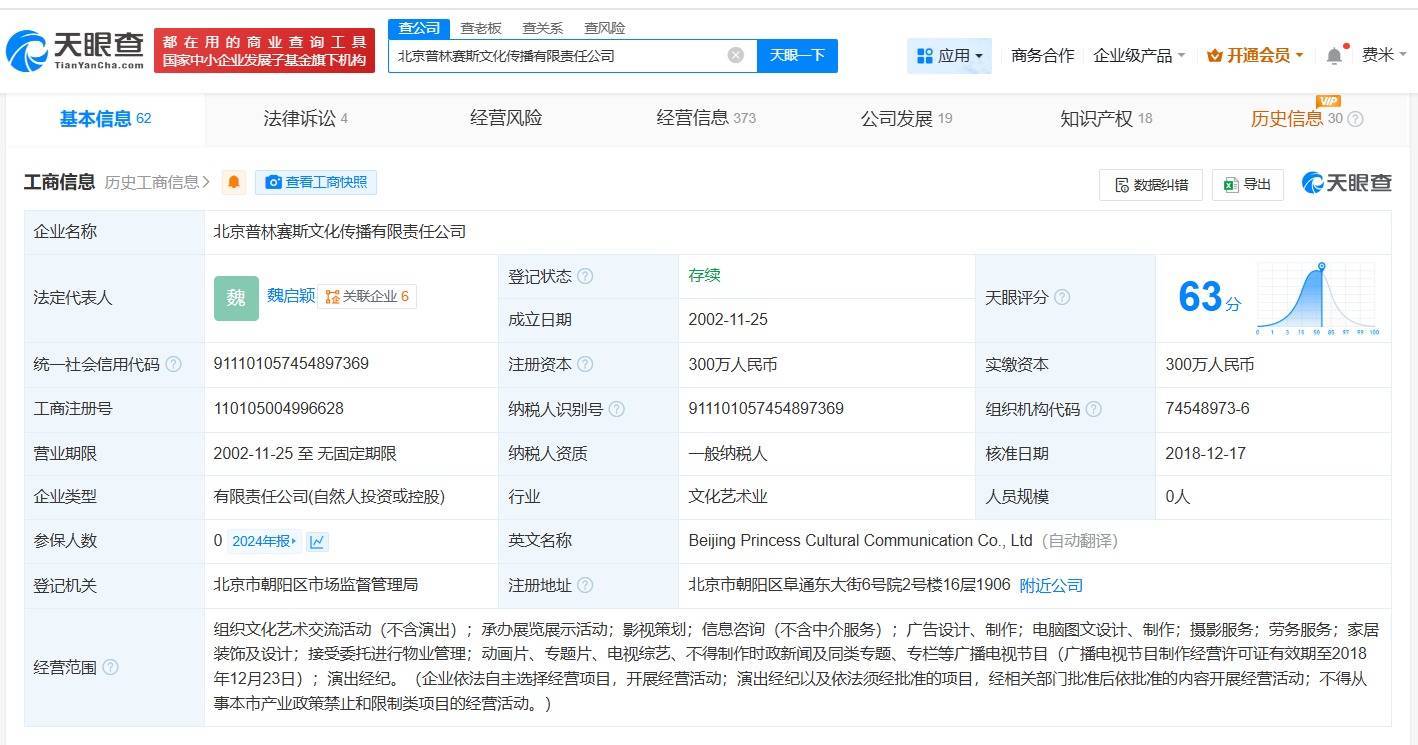
Task: Click the 天眼一下 search button
Action: [x=797, y=55]
